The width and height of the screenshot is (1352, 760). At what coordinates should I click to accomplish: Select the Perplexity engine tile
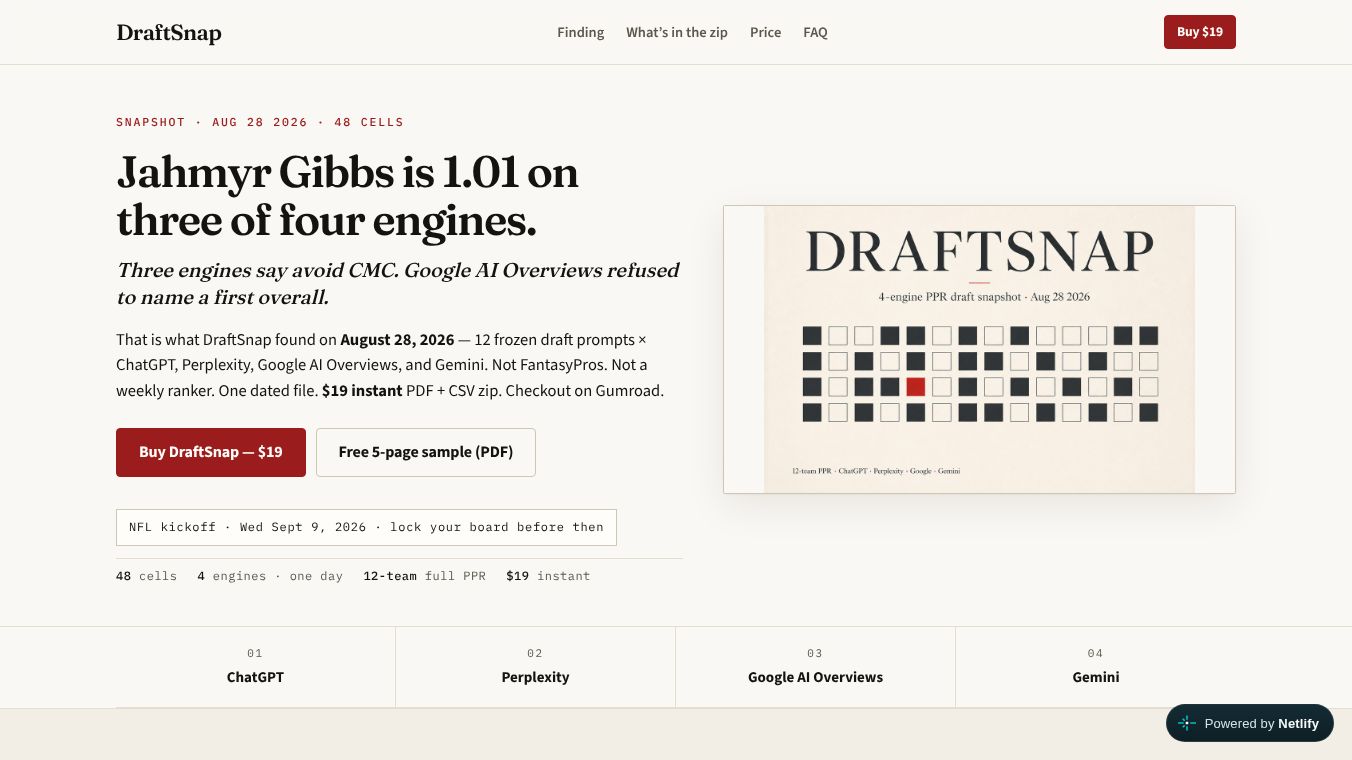pos(535,667)
